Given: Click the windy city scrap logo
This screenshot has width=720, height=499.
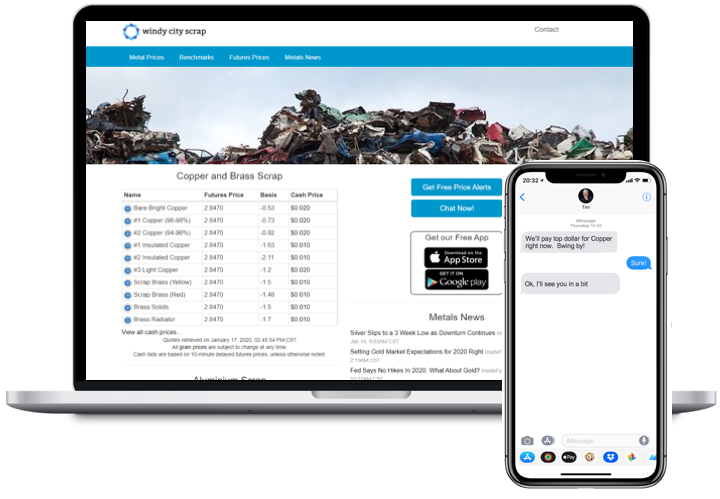Looking at the screenshot, I should click(164, 31).
